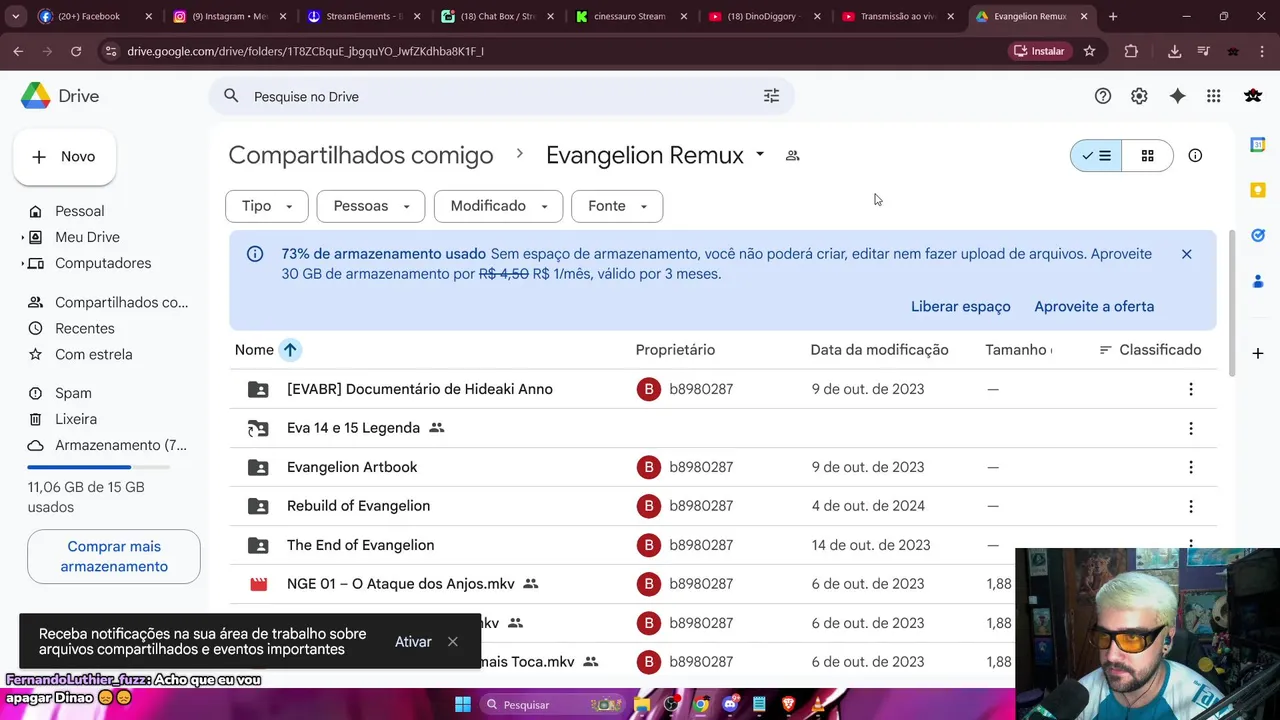This screenshot has width=1280, height=720.
Task: Bookmark this page with star icon
Action: pos(1089,51)
